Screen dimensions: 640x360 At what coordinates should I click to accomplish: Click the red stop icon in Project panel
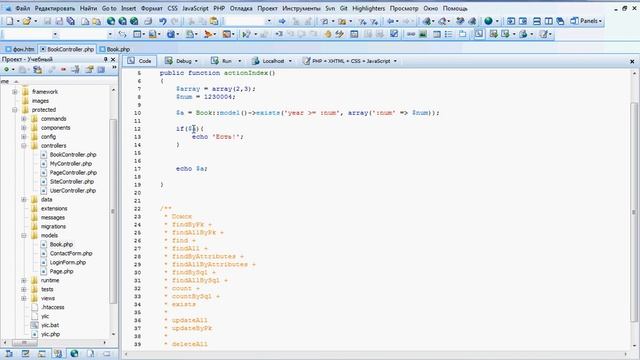click(x=63, y=69)
